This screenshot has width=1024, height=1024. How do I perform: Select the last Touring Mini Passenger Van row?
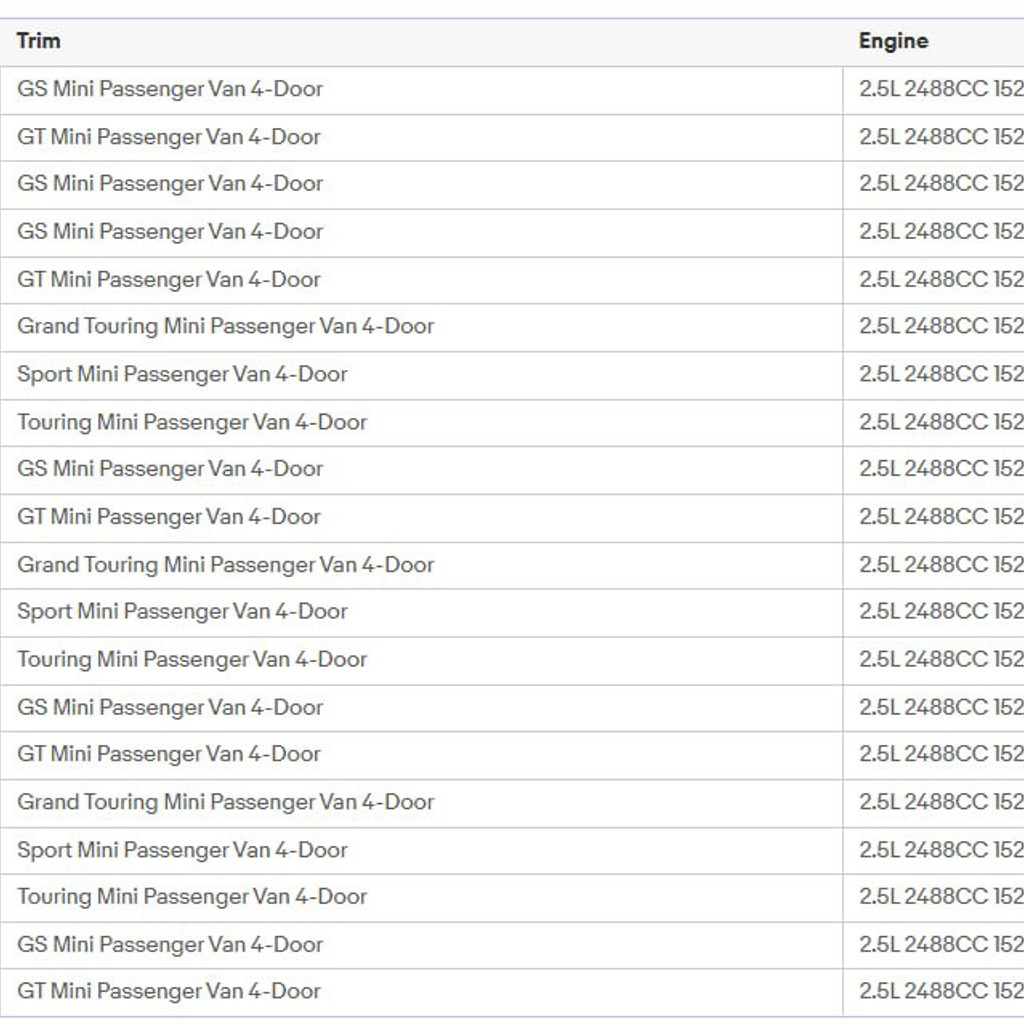512,897
